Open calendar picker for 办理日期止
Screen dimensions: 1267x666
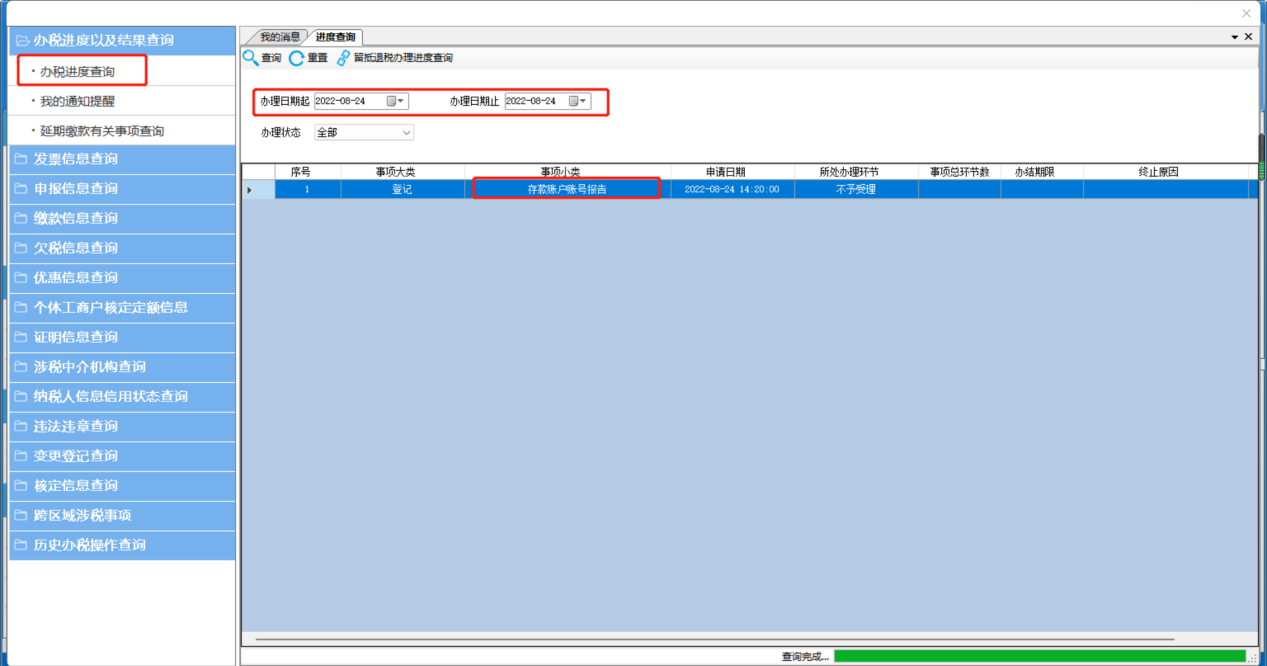[576, 101]
